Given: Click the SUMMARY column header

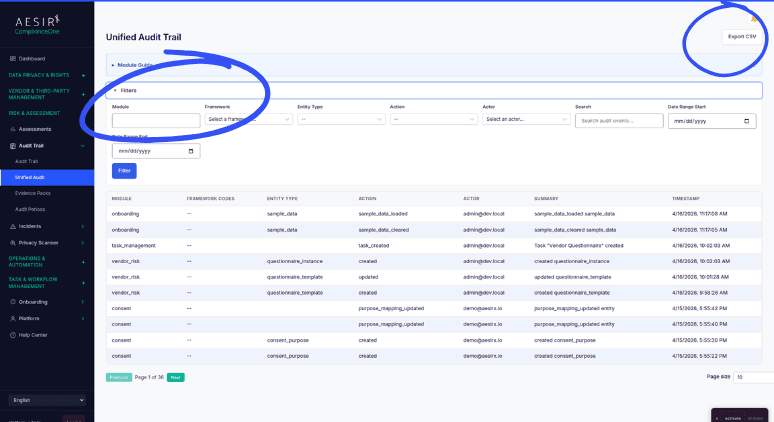Looking at the screenshot, I should (546, 199).
